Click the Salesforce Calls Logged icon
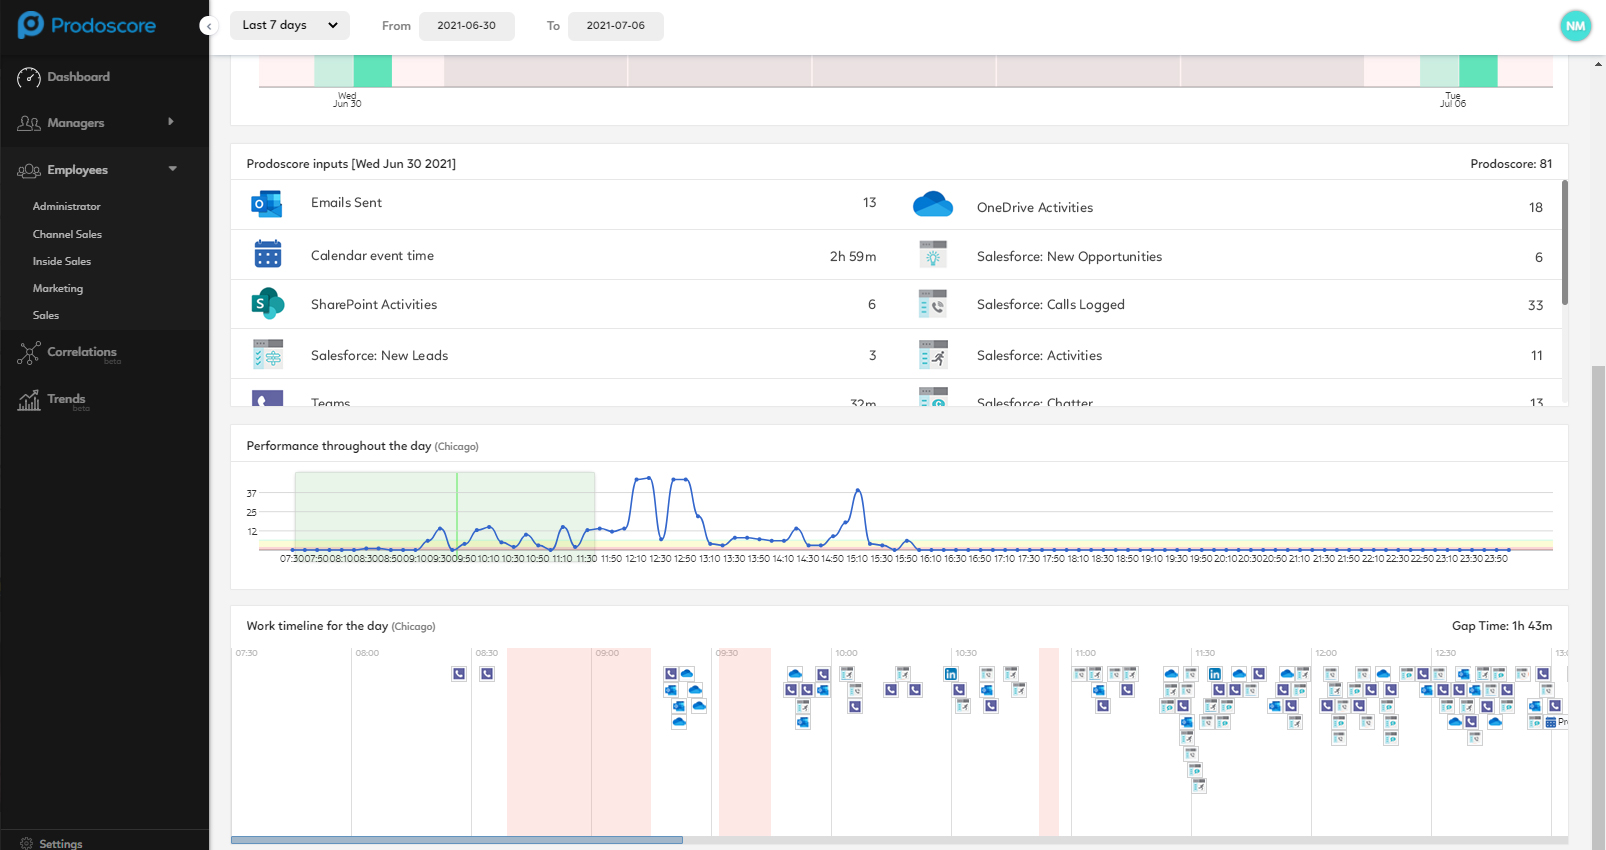Viewport: 1606px width, 850px height. 932,304
